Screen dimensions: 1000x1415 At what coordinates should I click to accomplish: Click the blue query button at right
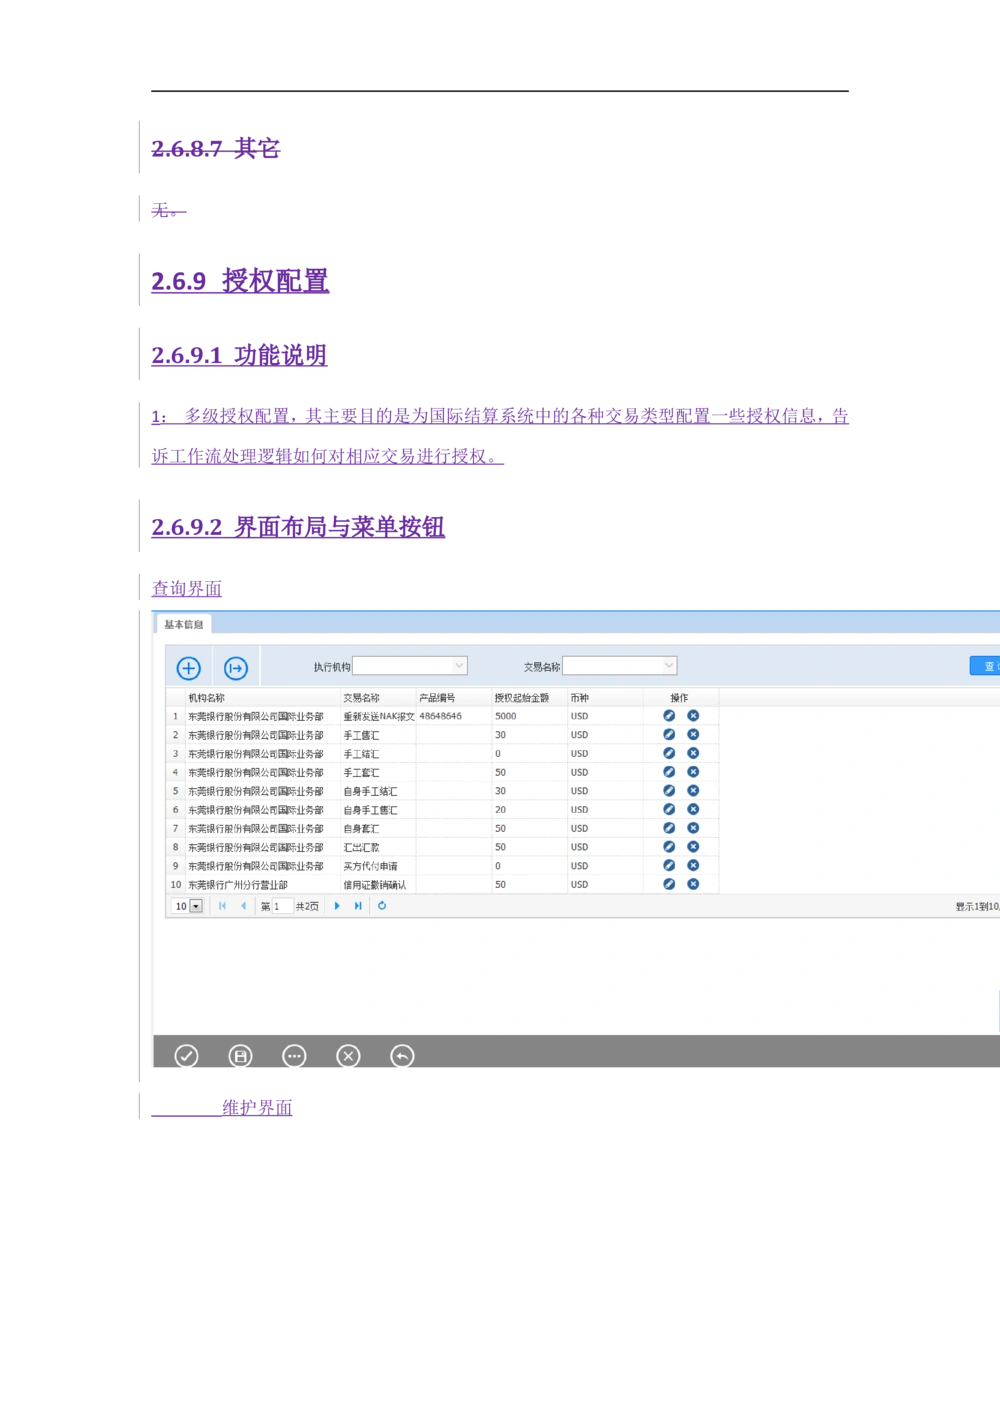pos(986,666)
